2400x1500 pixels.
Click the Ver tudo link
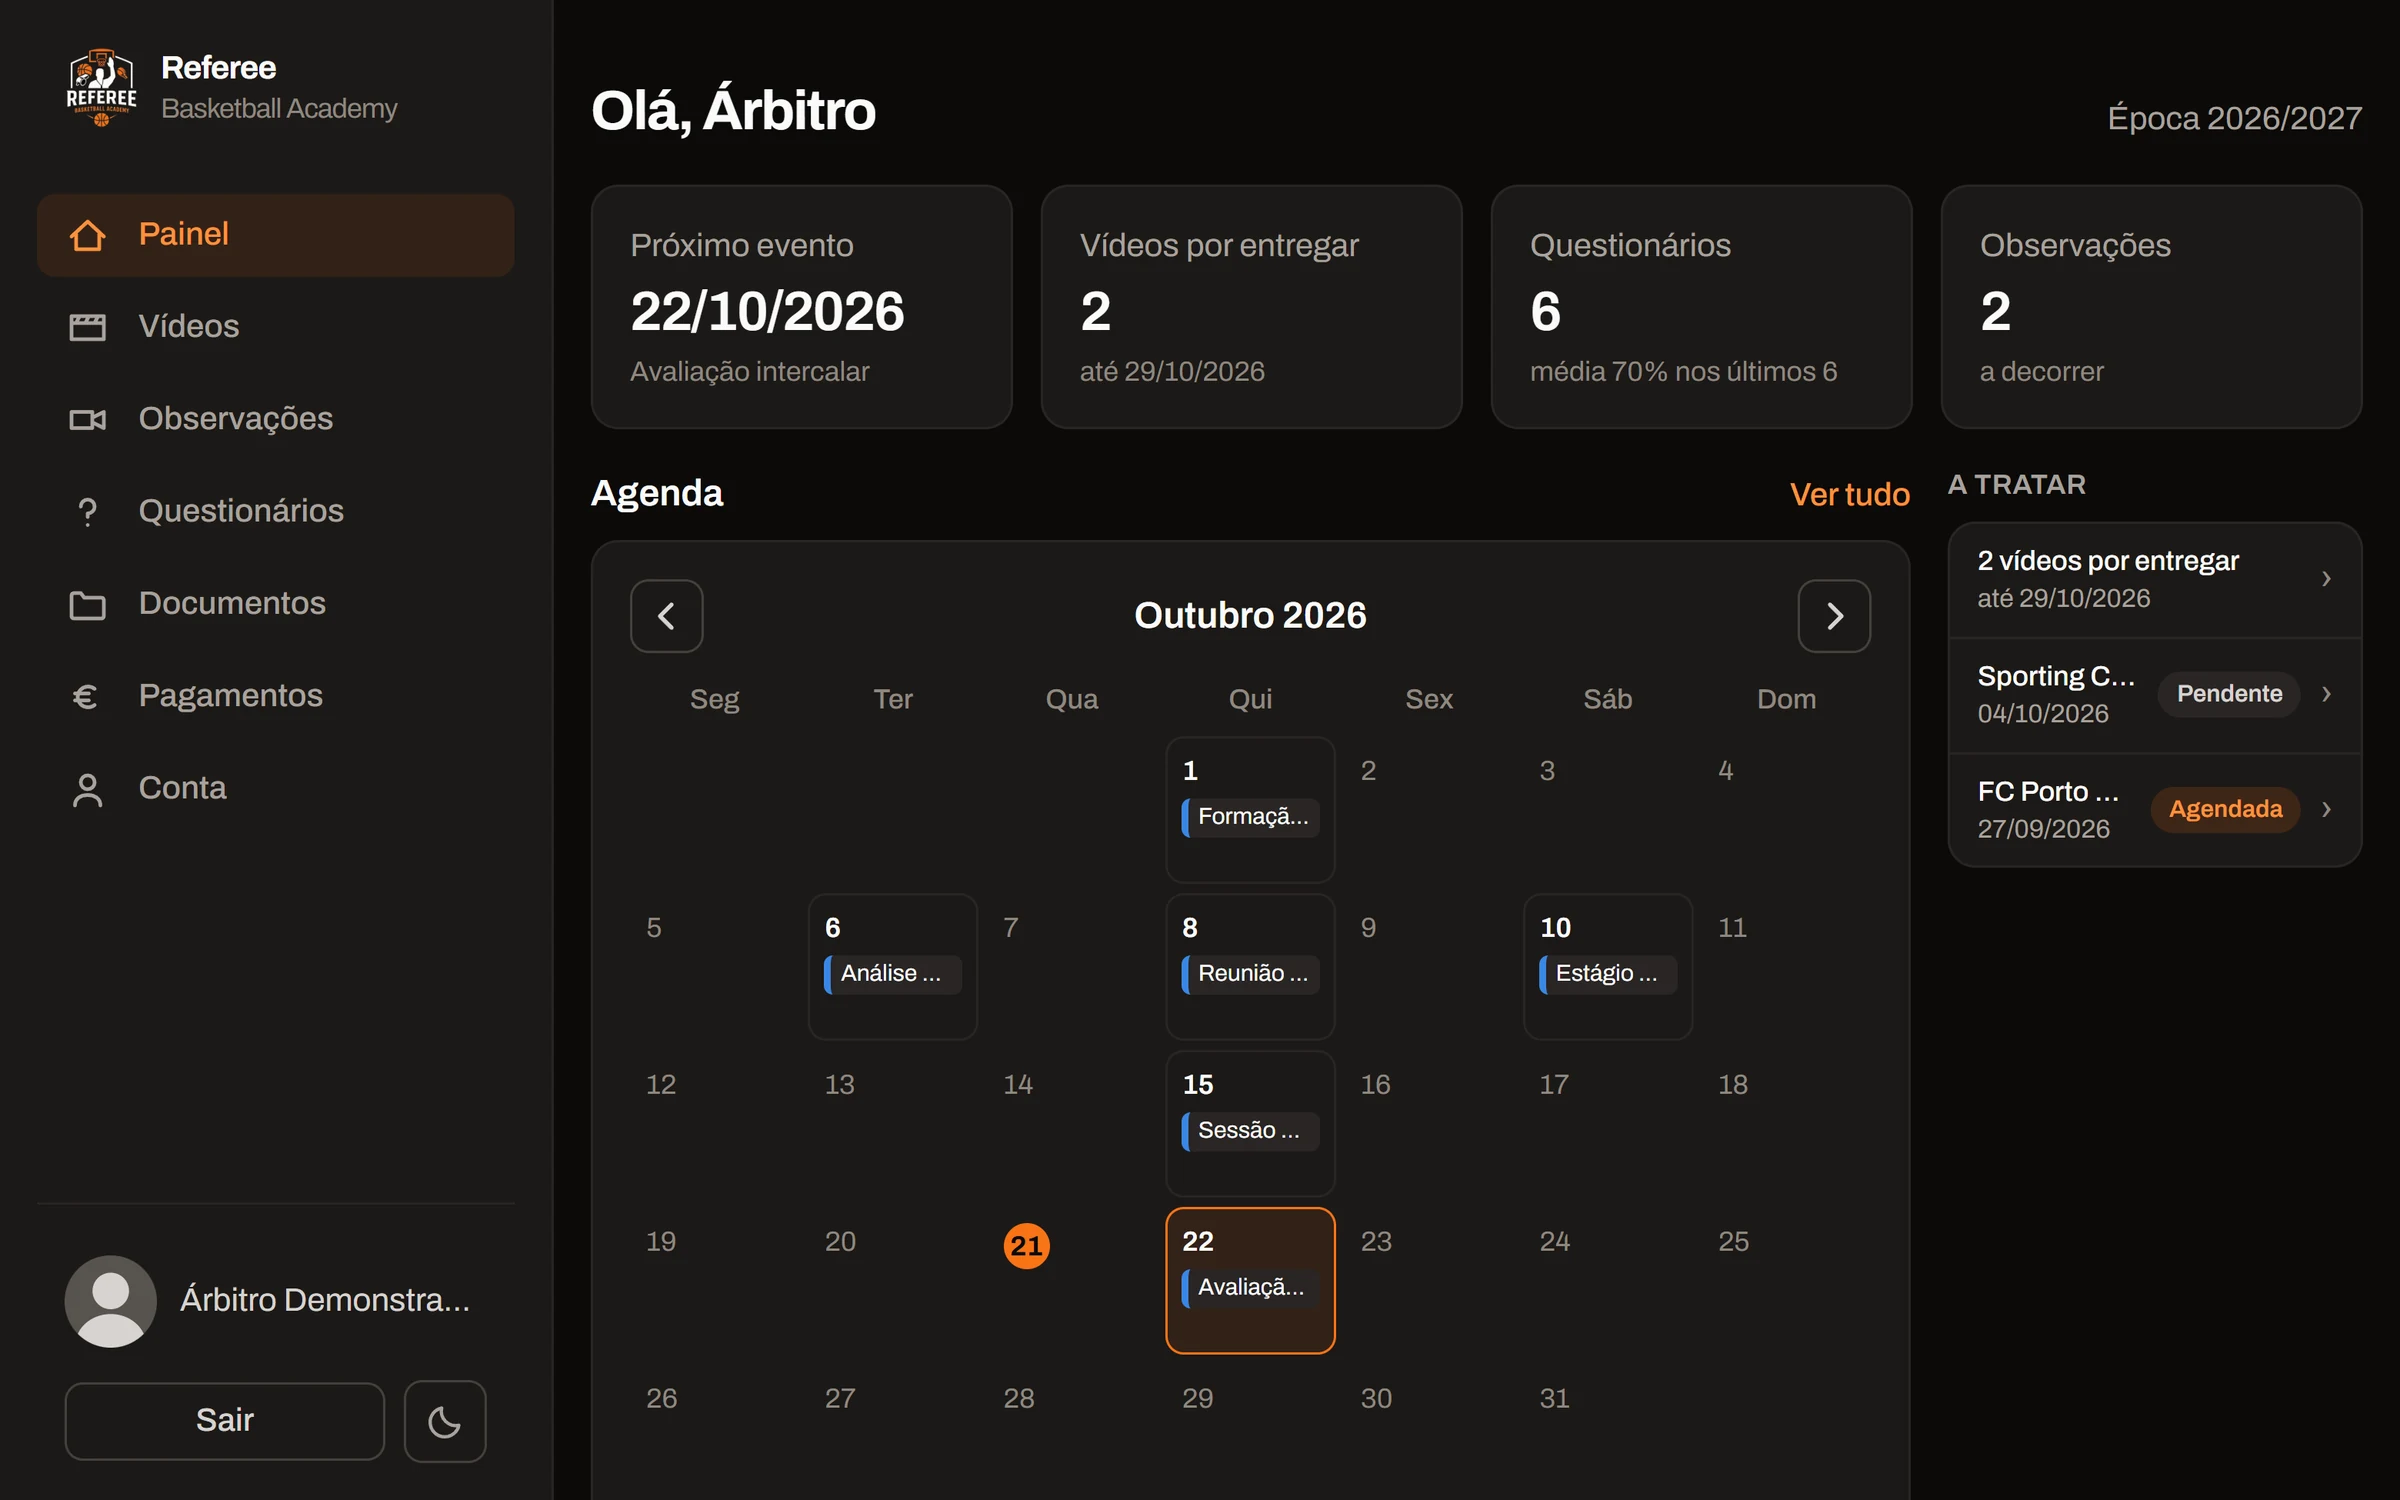[x=1850, y=495]
